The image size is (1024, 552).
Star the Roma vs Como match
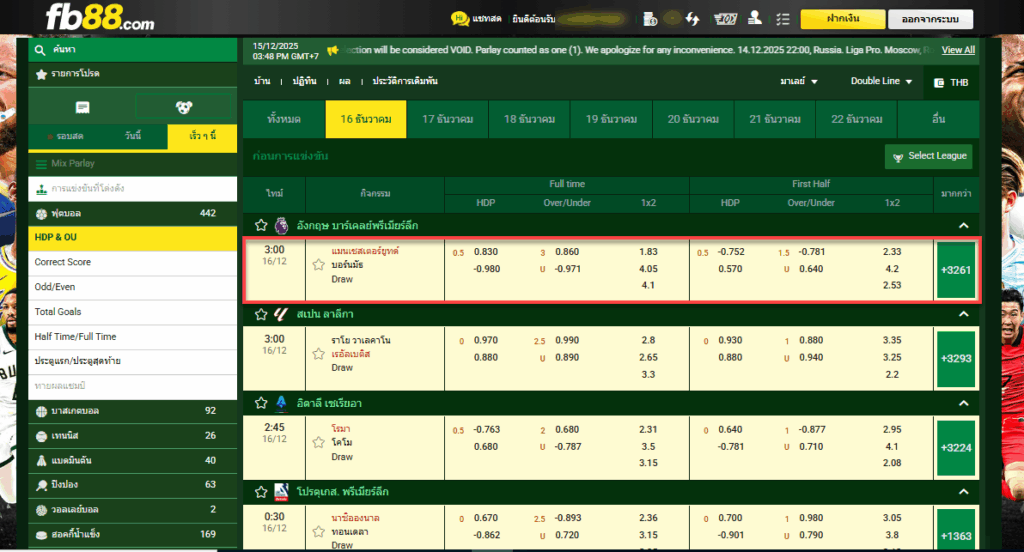(319, 442)
